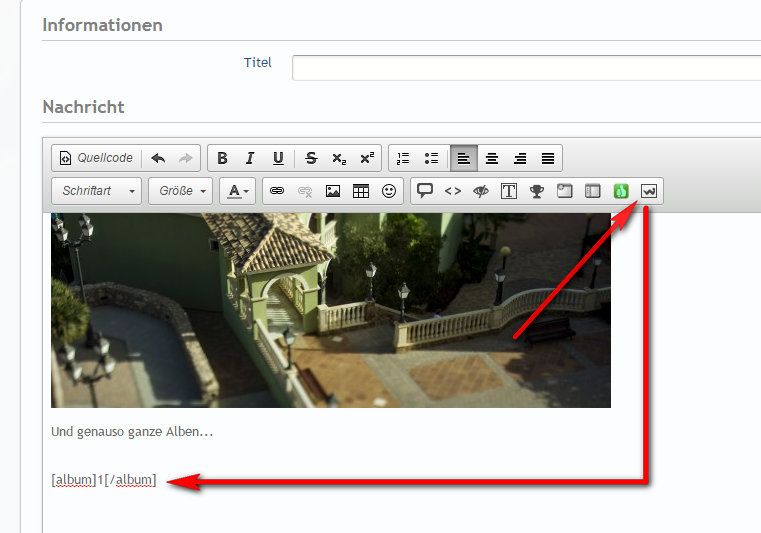Viewport: 761px width, 533px height.
Task: Click the quote speech bubble icon
Action: [425, 191]
